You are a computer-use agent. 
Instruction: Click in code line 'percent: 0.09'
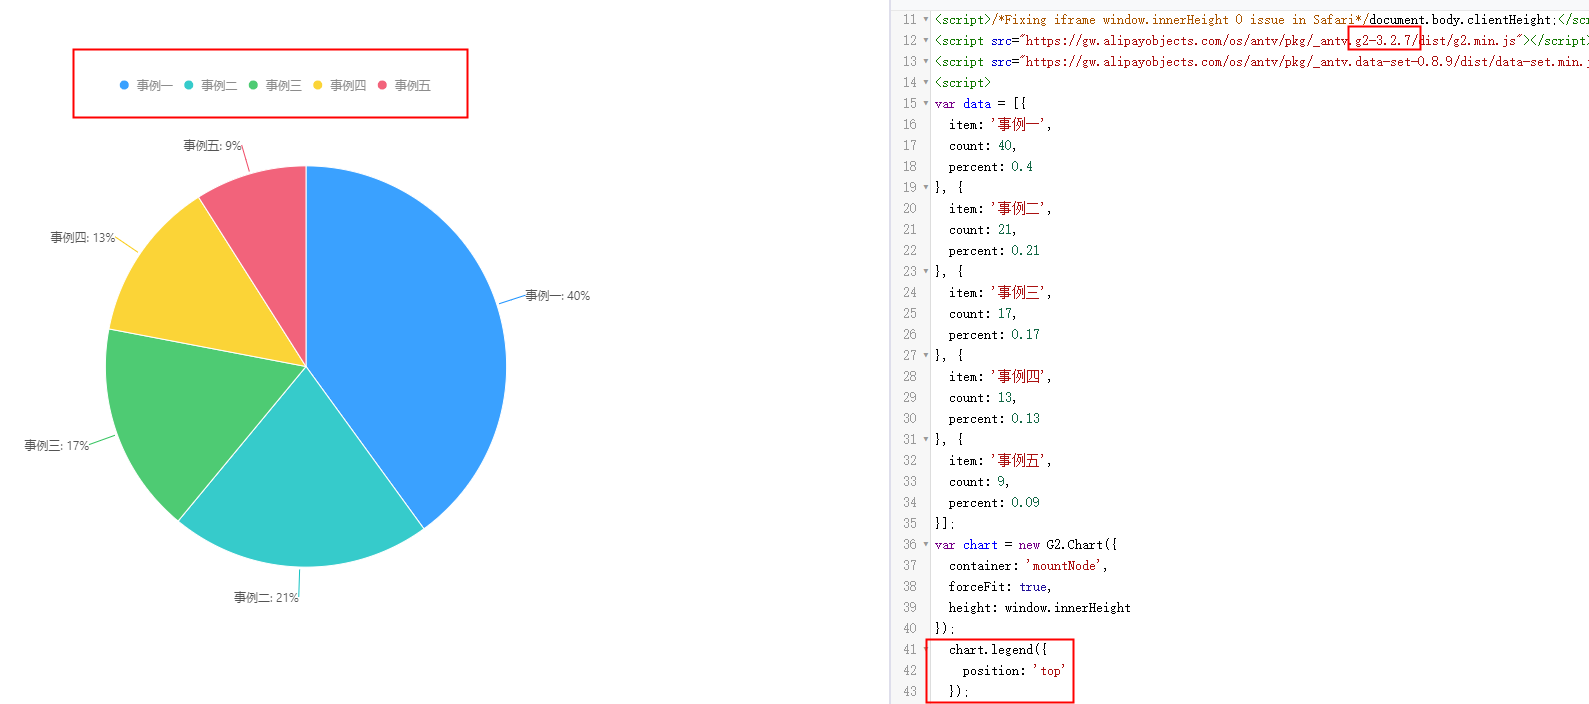[x=994, y=503]
